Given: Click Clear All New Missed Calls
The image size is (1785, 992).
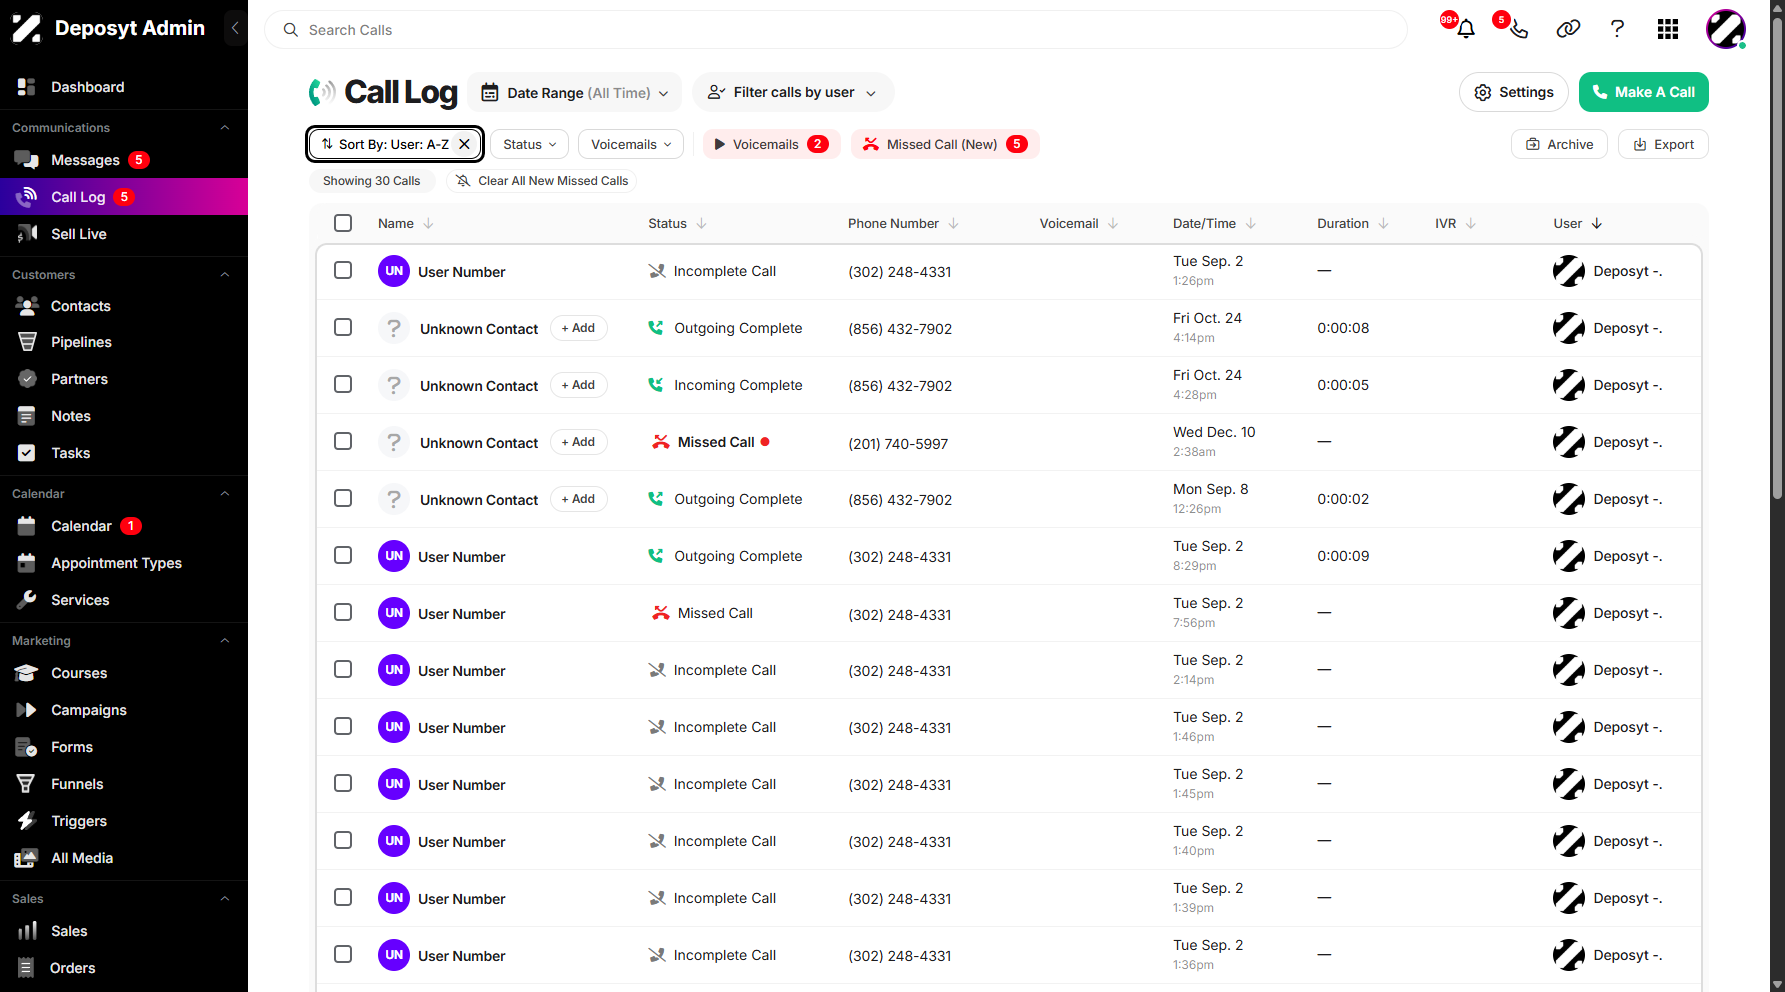Looking at the screenshot, I should point(541,181).
